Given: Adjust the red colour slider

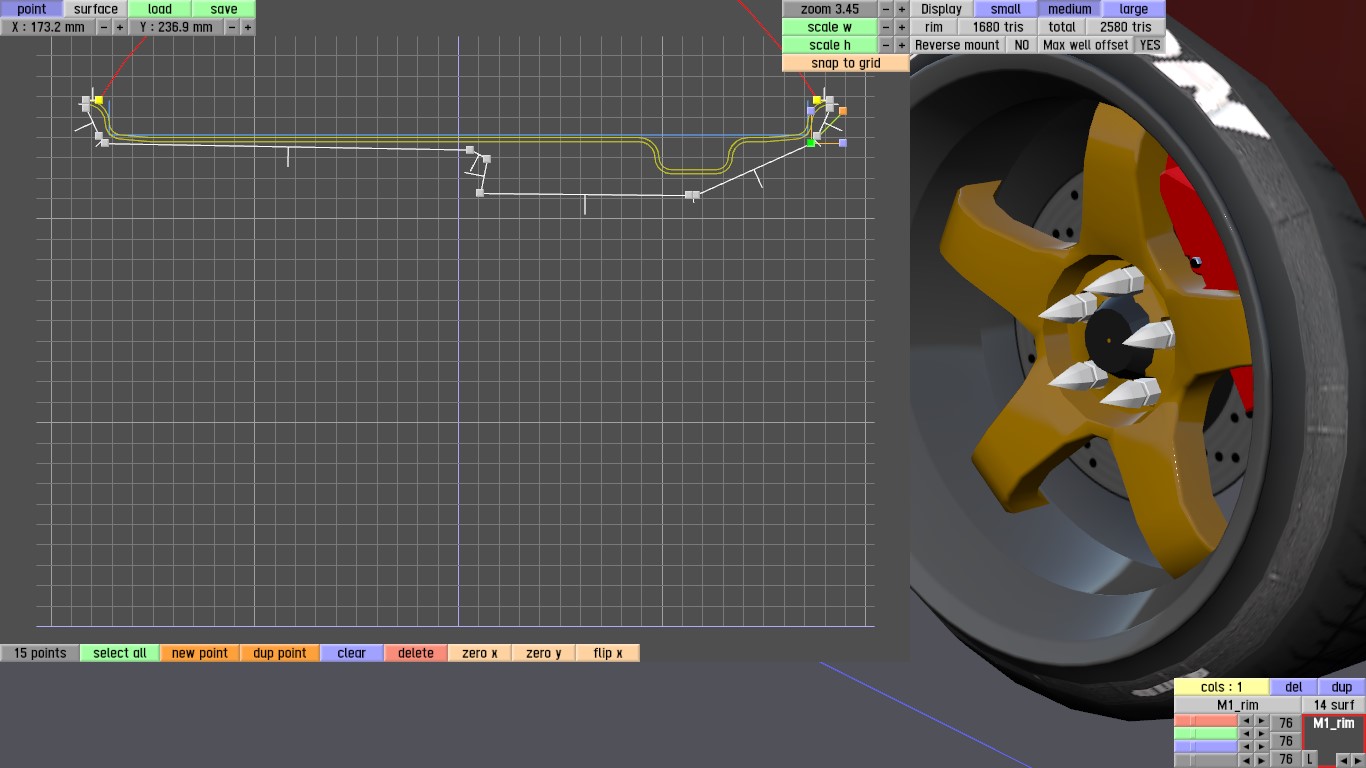Looking at the screenshot, I should coord(1206,721).
